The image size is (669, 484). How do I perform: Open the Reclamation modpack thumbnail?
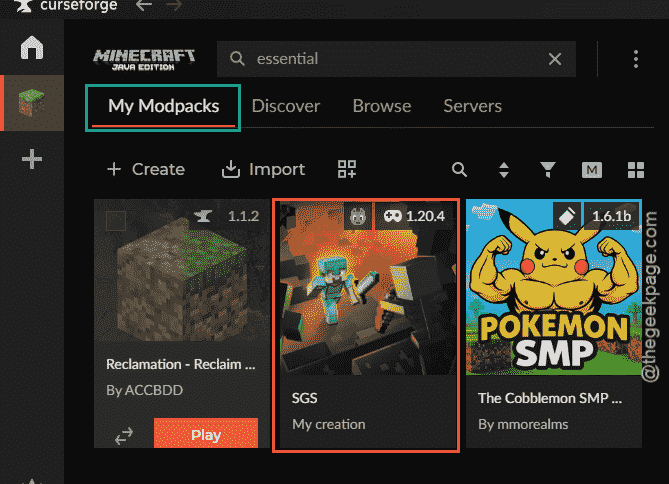[182, 270]
